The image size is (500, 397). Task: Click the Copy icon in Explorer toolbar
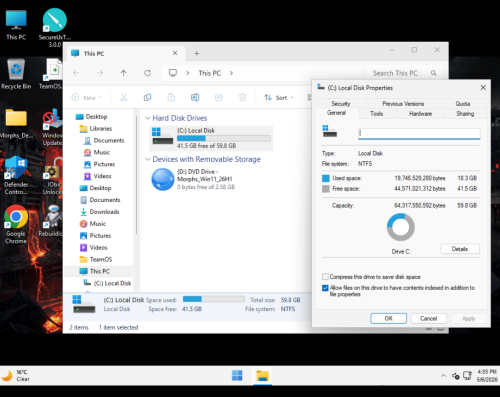coord(147,97)
